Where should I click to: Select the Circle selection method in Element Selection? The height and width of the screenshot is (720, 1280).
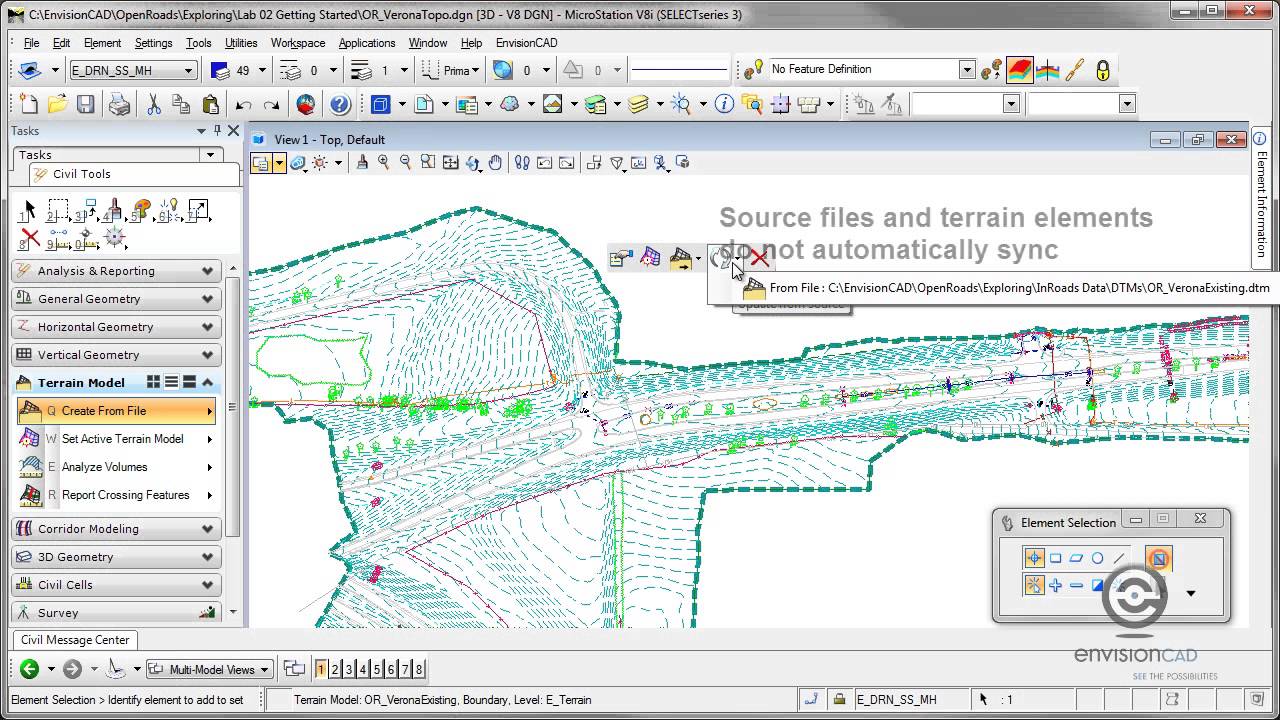click(1097, 558)
